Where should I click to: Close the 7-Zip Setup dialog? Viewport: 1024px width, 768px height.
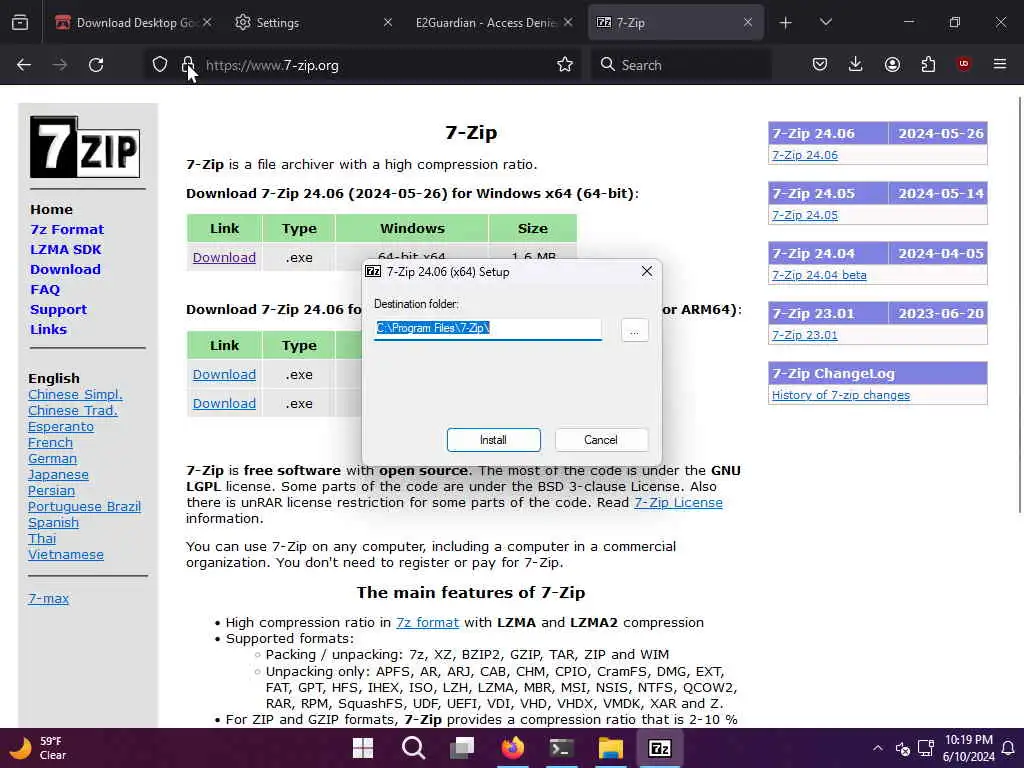[647, 271]
